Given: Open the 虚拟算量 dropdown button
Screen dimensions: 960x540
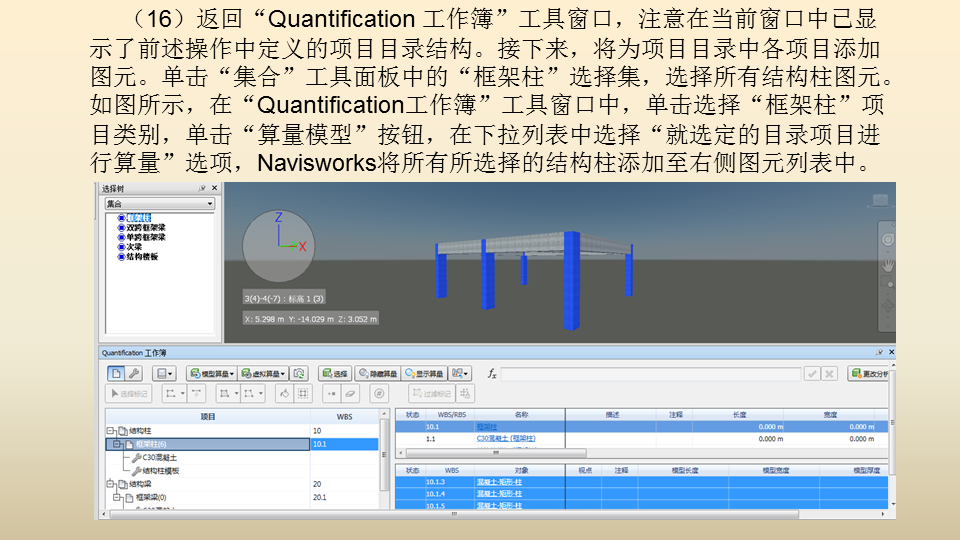Looking at the screenshot, I should click(263, 373).
